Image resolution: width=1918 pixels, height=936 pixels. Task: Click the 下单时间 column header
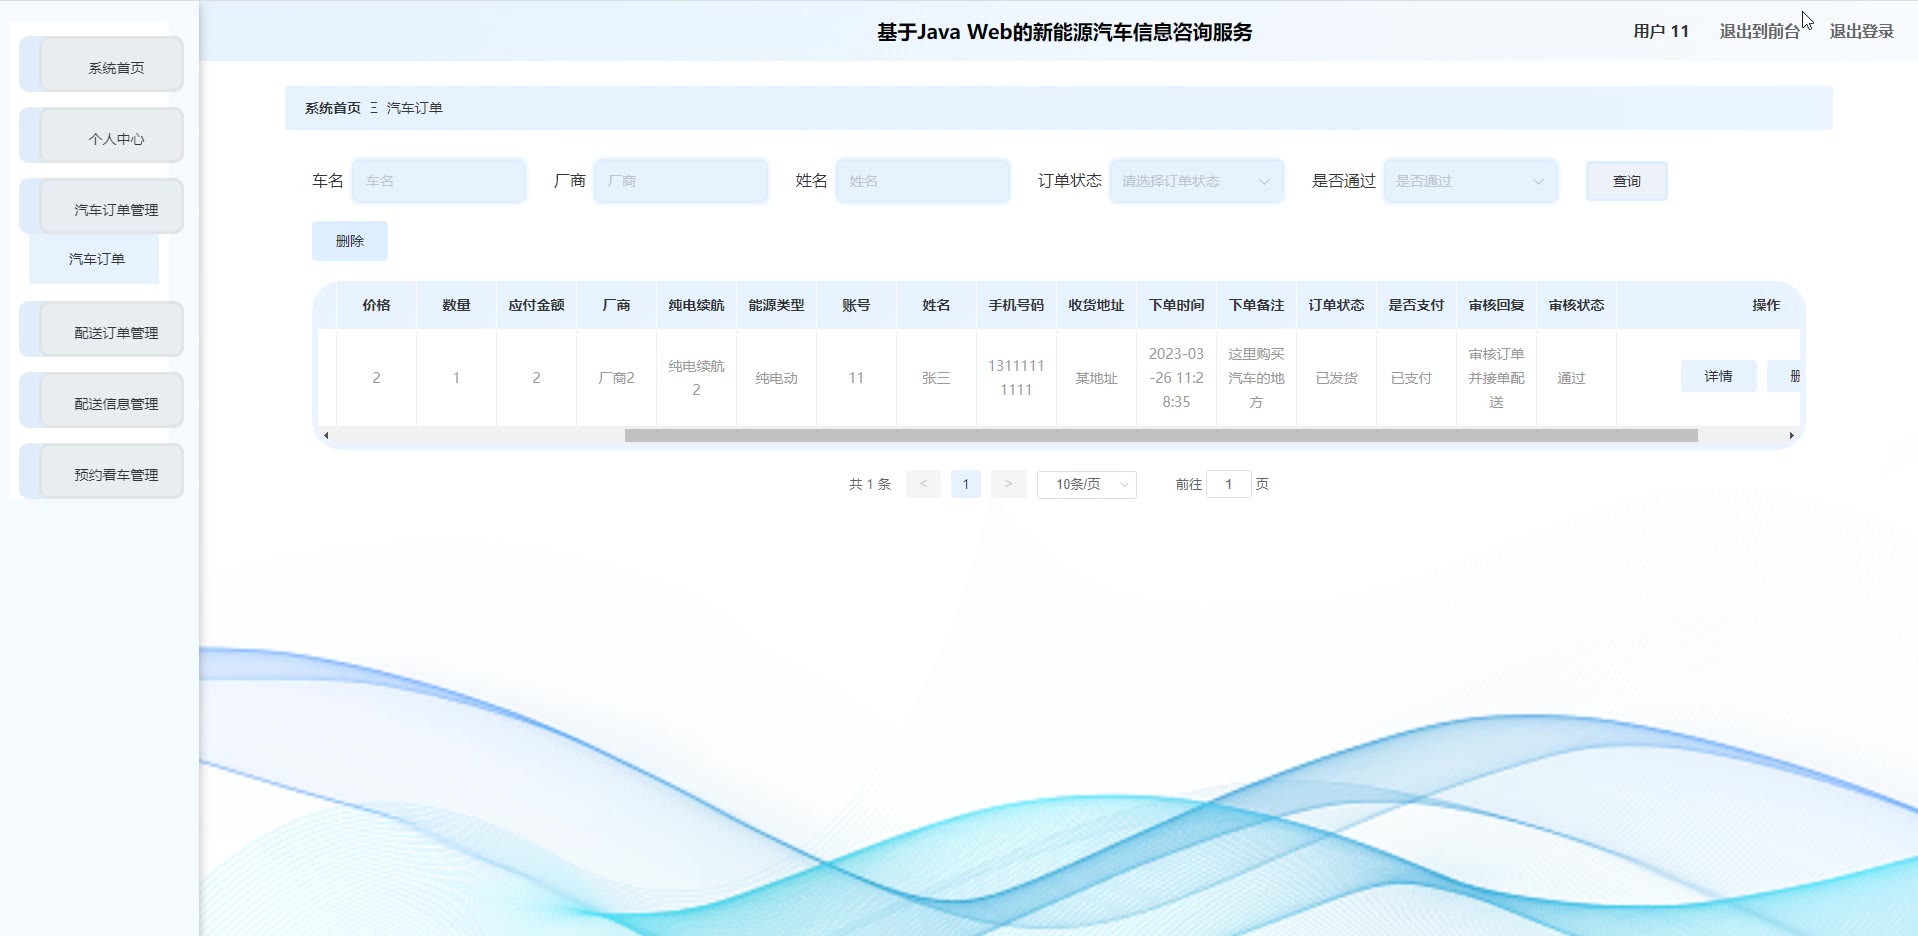(x=1176, y=305)
